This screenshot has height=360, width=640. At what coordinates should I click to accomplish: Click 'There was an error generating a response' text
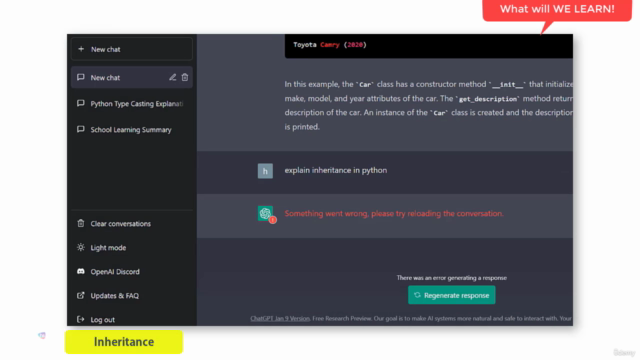451,278
